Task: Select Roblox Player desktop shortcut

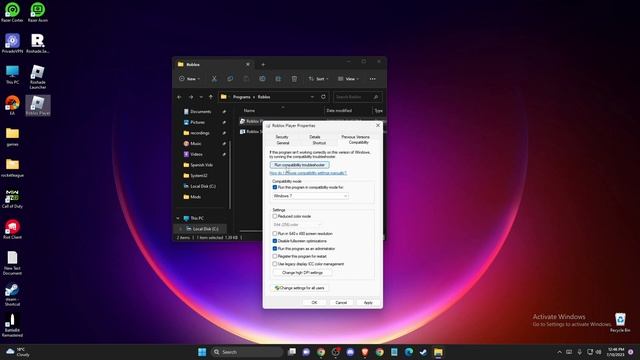Action: tap(38, 105)
